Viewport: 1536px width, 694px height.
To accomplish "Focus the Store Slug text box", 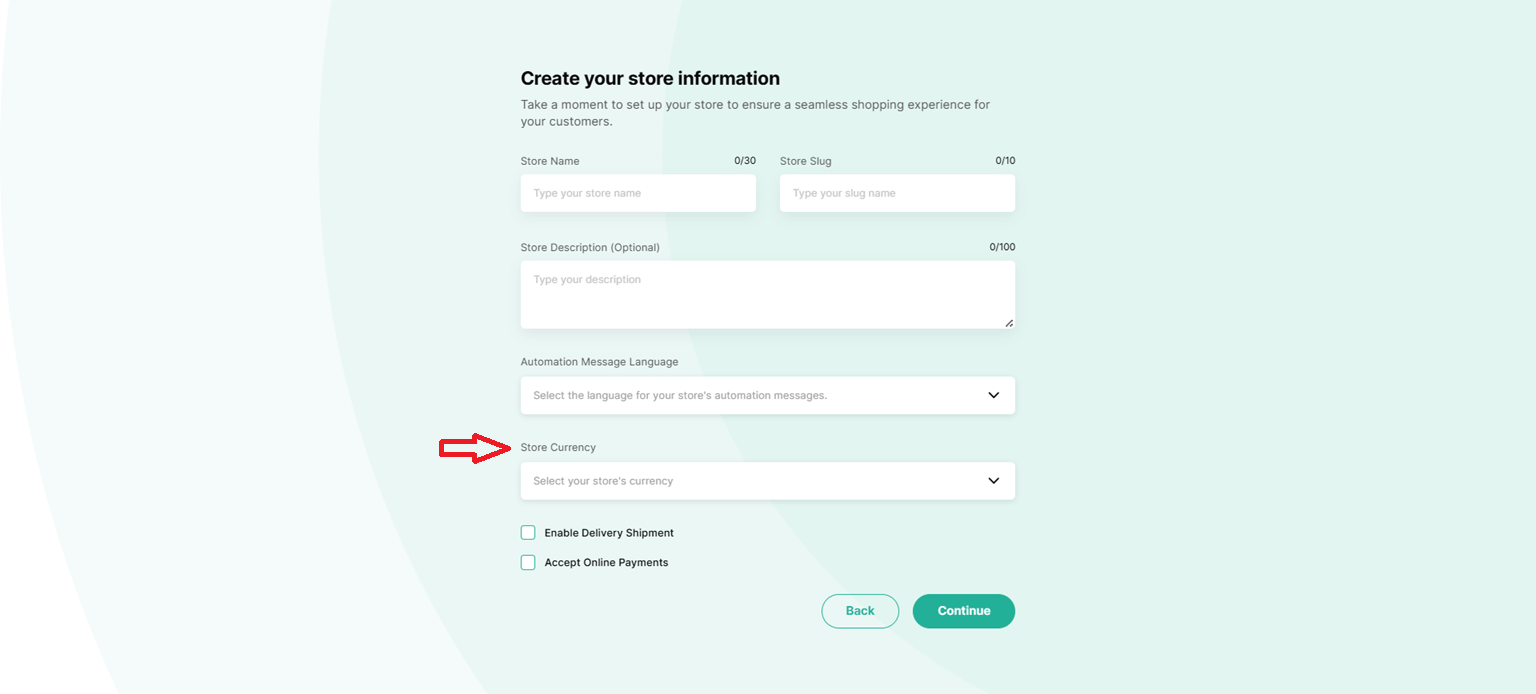I will (x=897, y=193).
